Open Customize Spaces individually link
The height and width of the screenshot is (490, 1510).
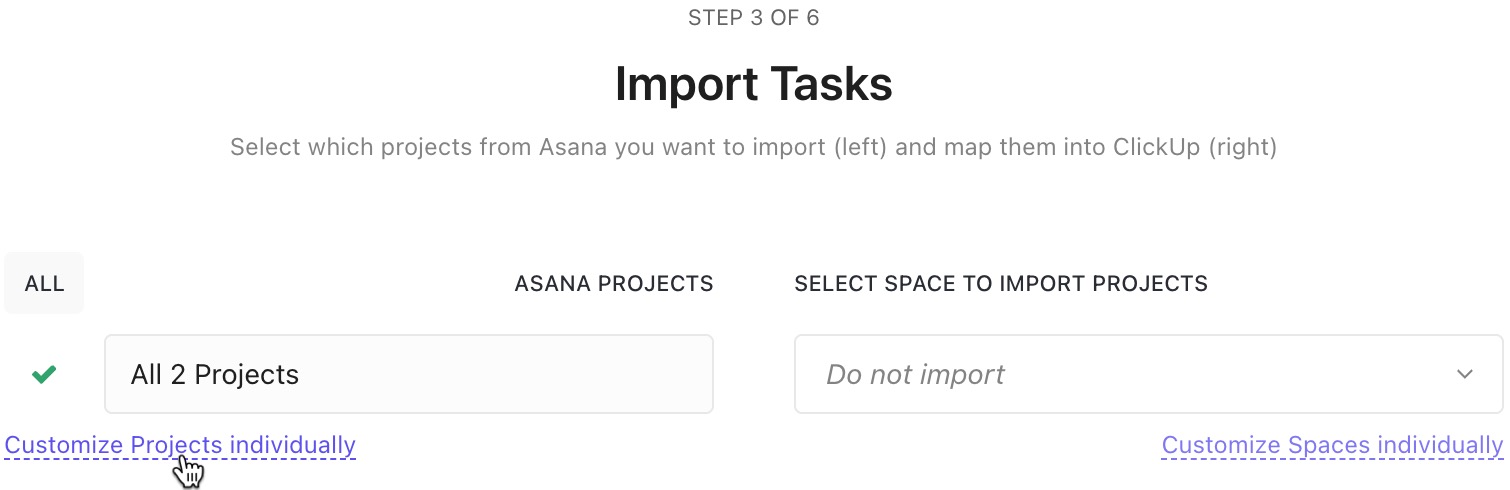[x=1332, y=445]
